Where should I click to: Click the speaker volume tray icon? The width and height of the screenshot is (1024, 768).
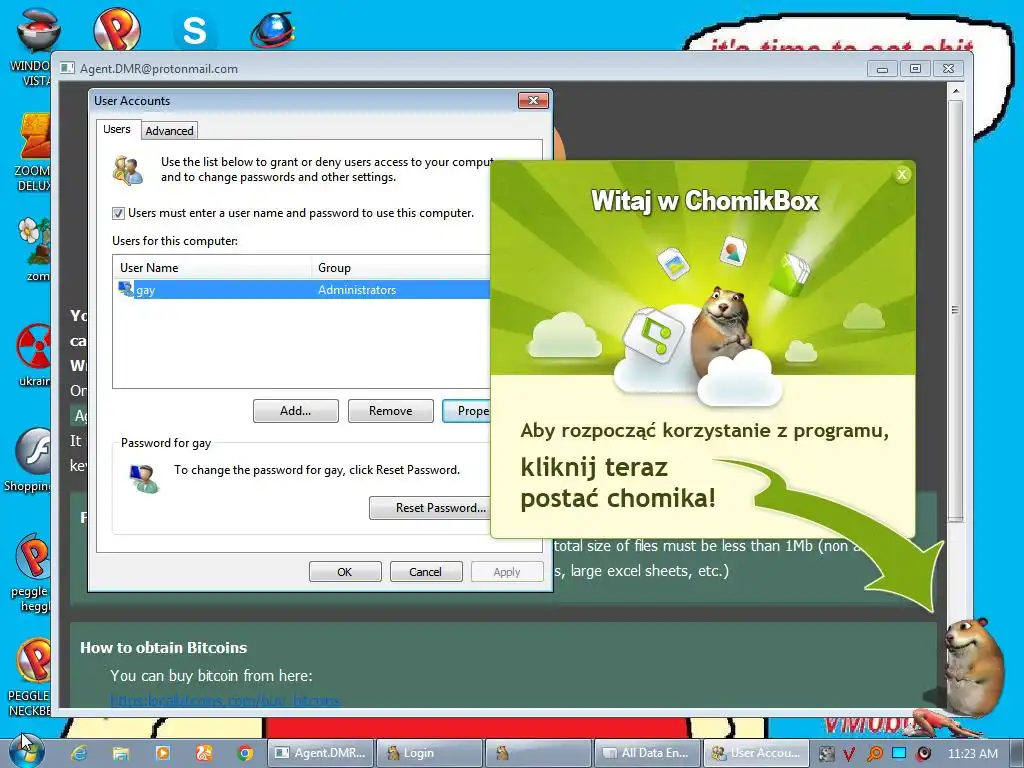pyautogui.click(x=924, y=754)
